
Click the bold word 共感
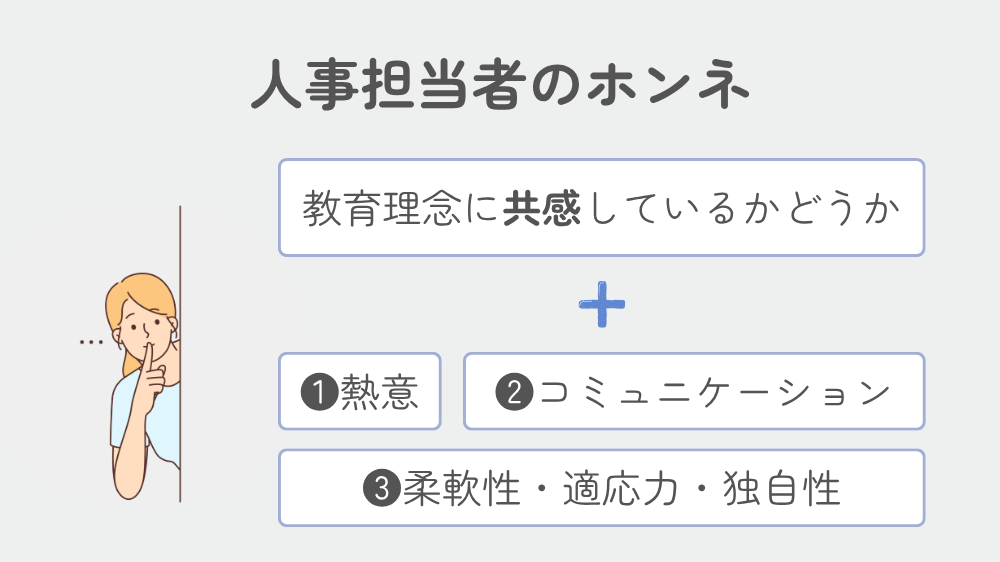(542, 209)
